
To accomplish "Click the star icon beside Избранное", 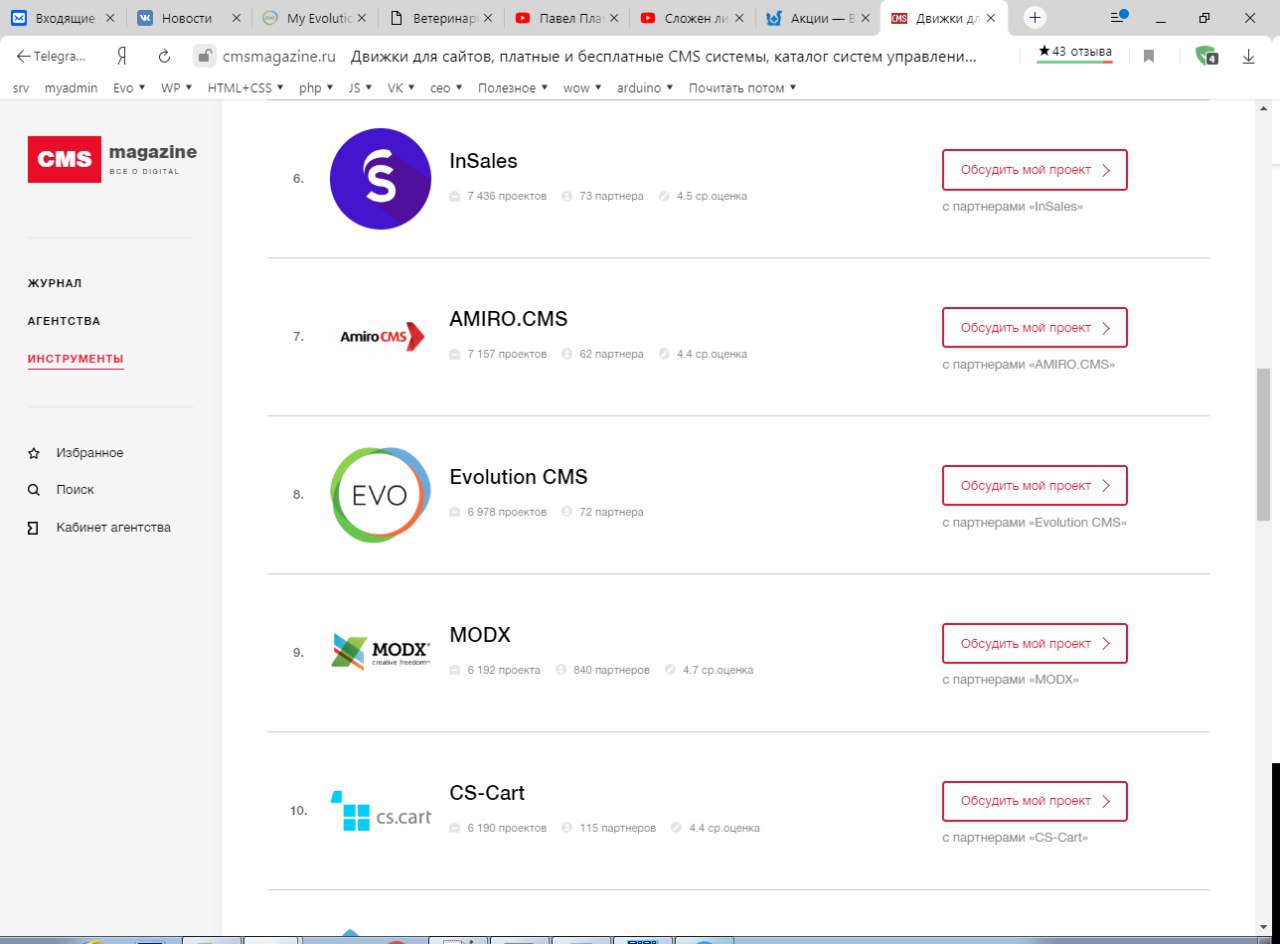I will pos(34,453).
